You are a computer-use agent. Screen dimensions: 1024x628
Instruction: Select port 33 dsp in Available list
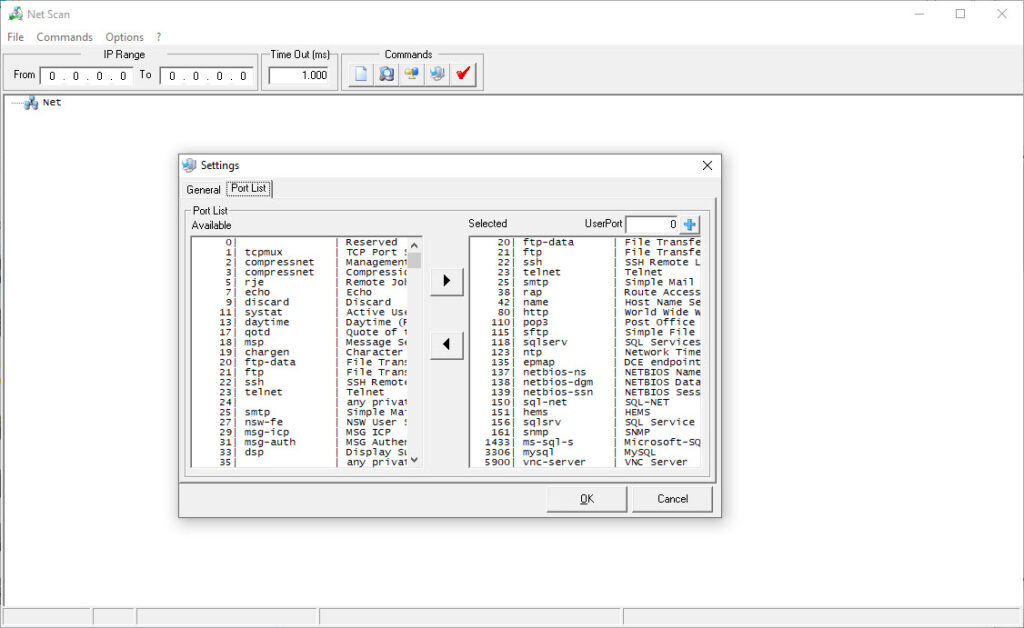(x=300, y=452)
